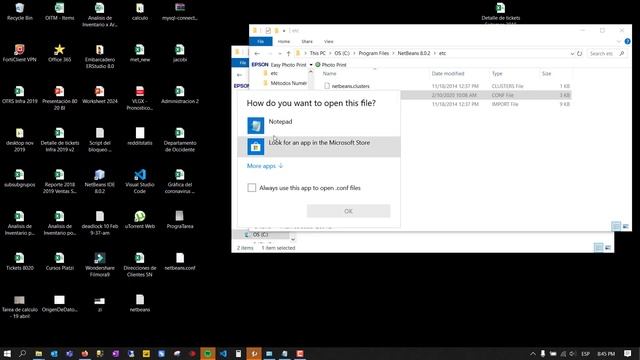Select netbeans.conf file on desktop
Image resolution: width=640 pixels, height=360 pixels.
180,261
